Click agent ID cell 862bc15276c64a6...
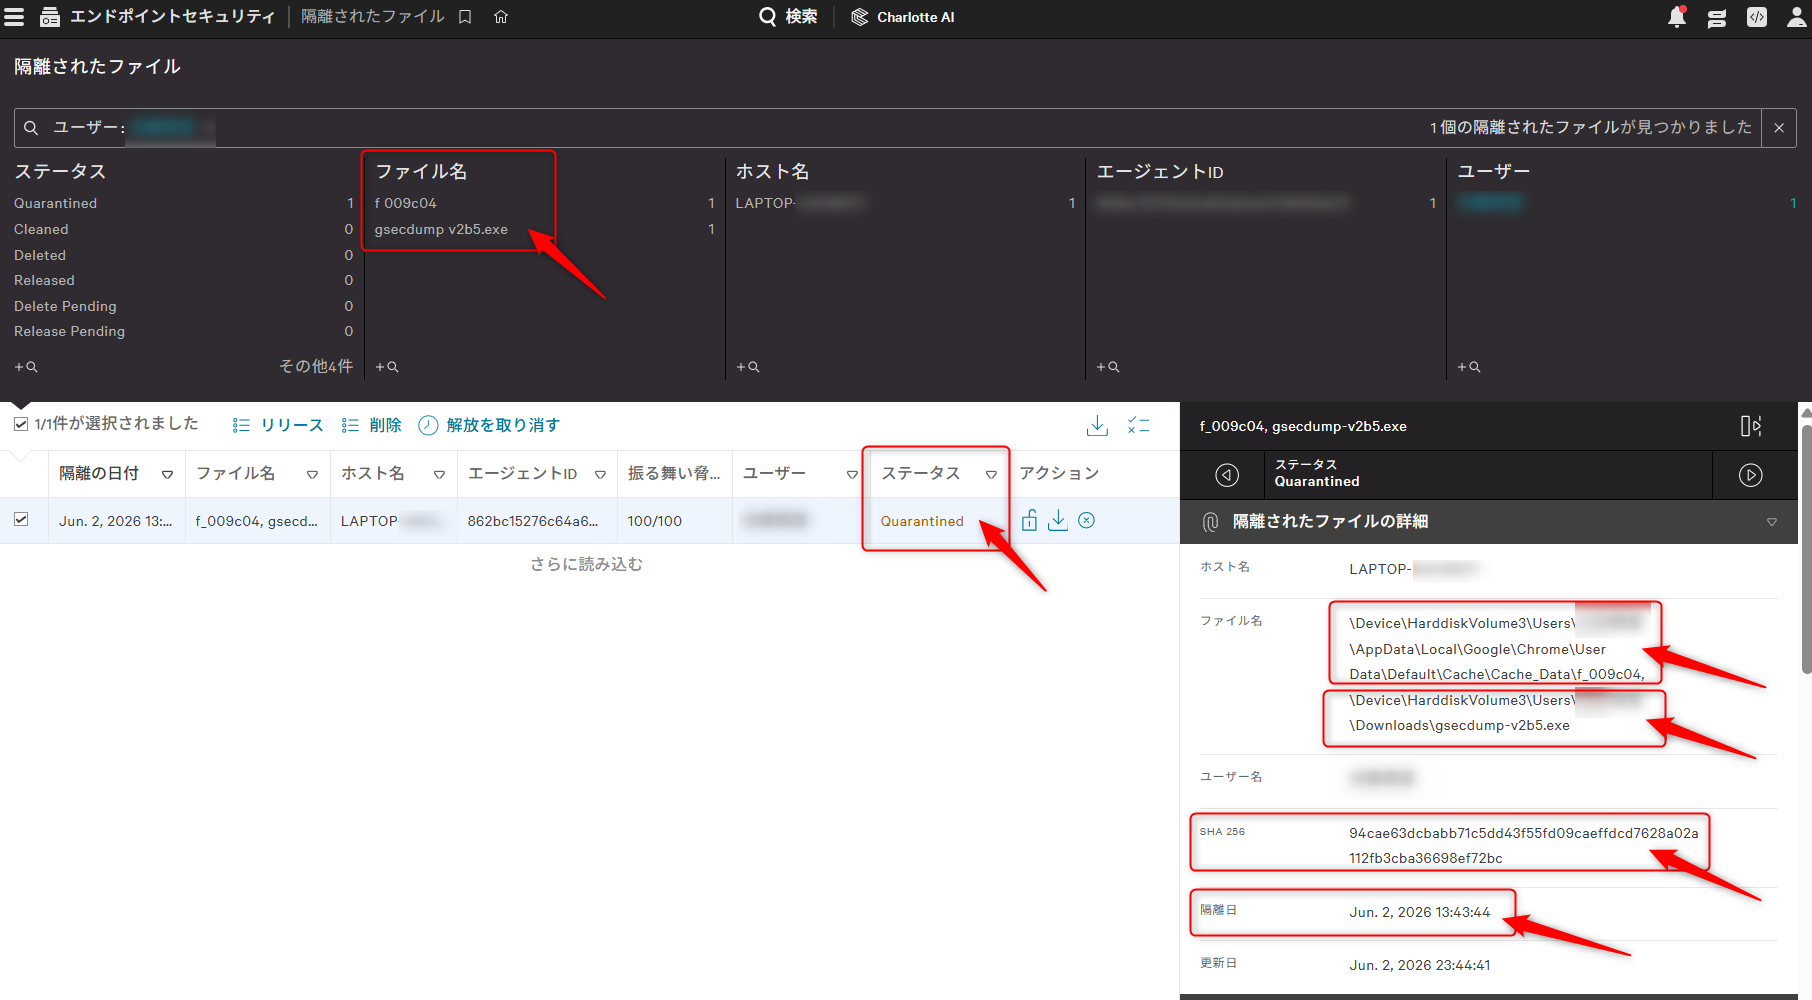 pyautogui.click(x=533, y=521)
